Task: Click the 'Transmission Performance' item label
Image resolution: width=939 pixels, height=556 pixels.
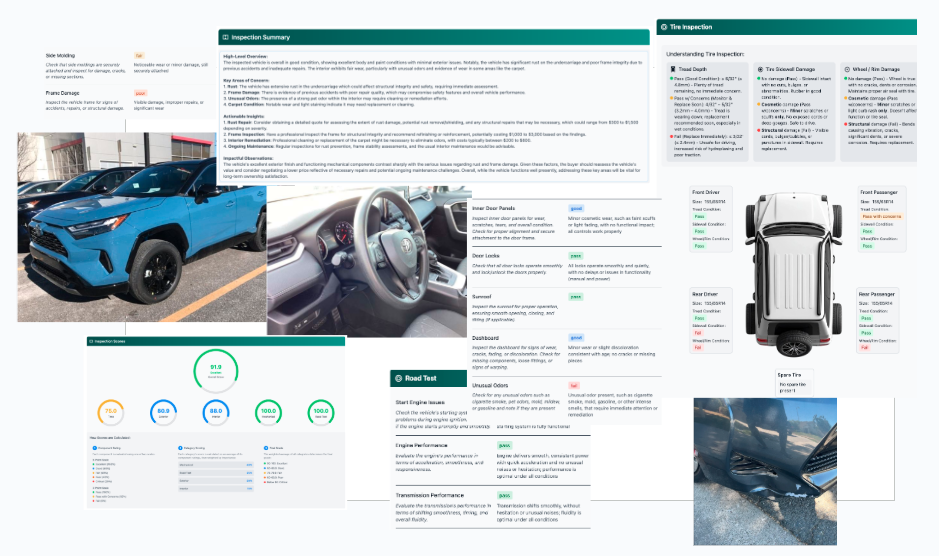Action: 429,495
